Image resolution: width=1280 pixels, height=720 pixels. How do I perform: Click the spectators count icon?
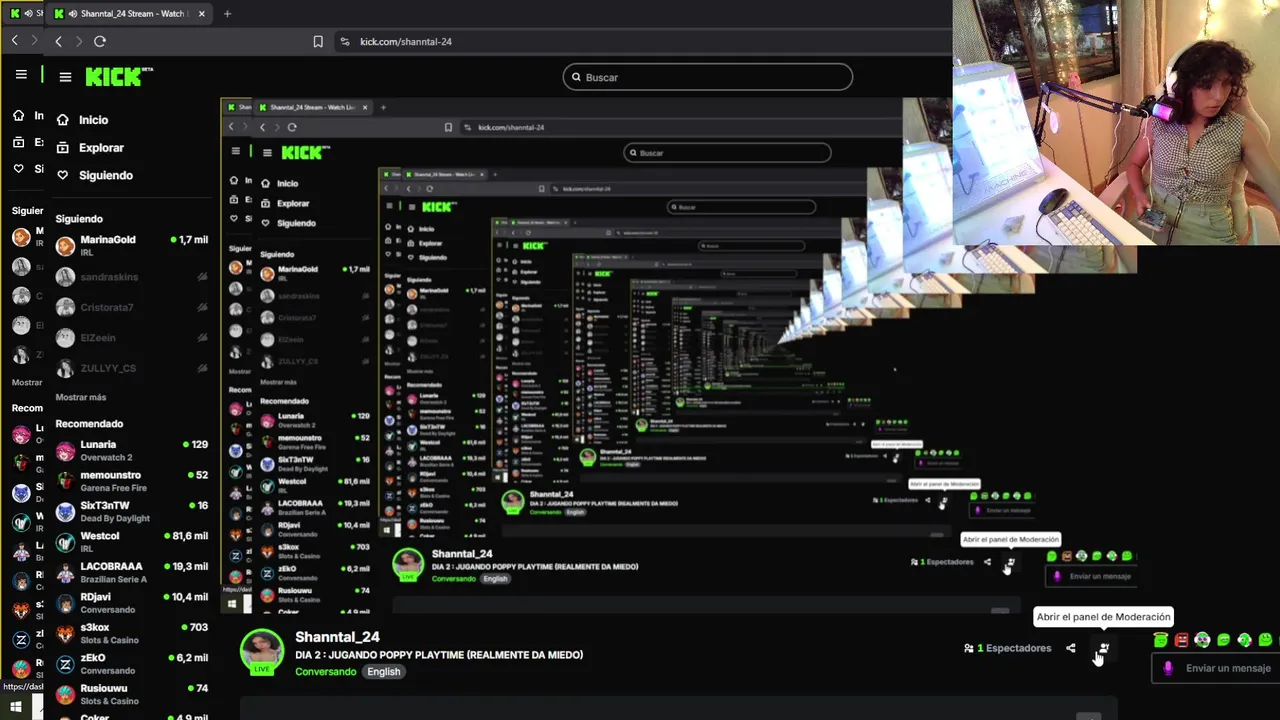coord(969,648)
